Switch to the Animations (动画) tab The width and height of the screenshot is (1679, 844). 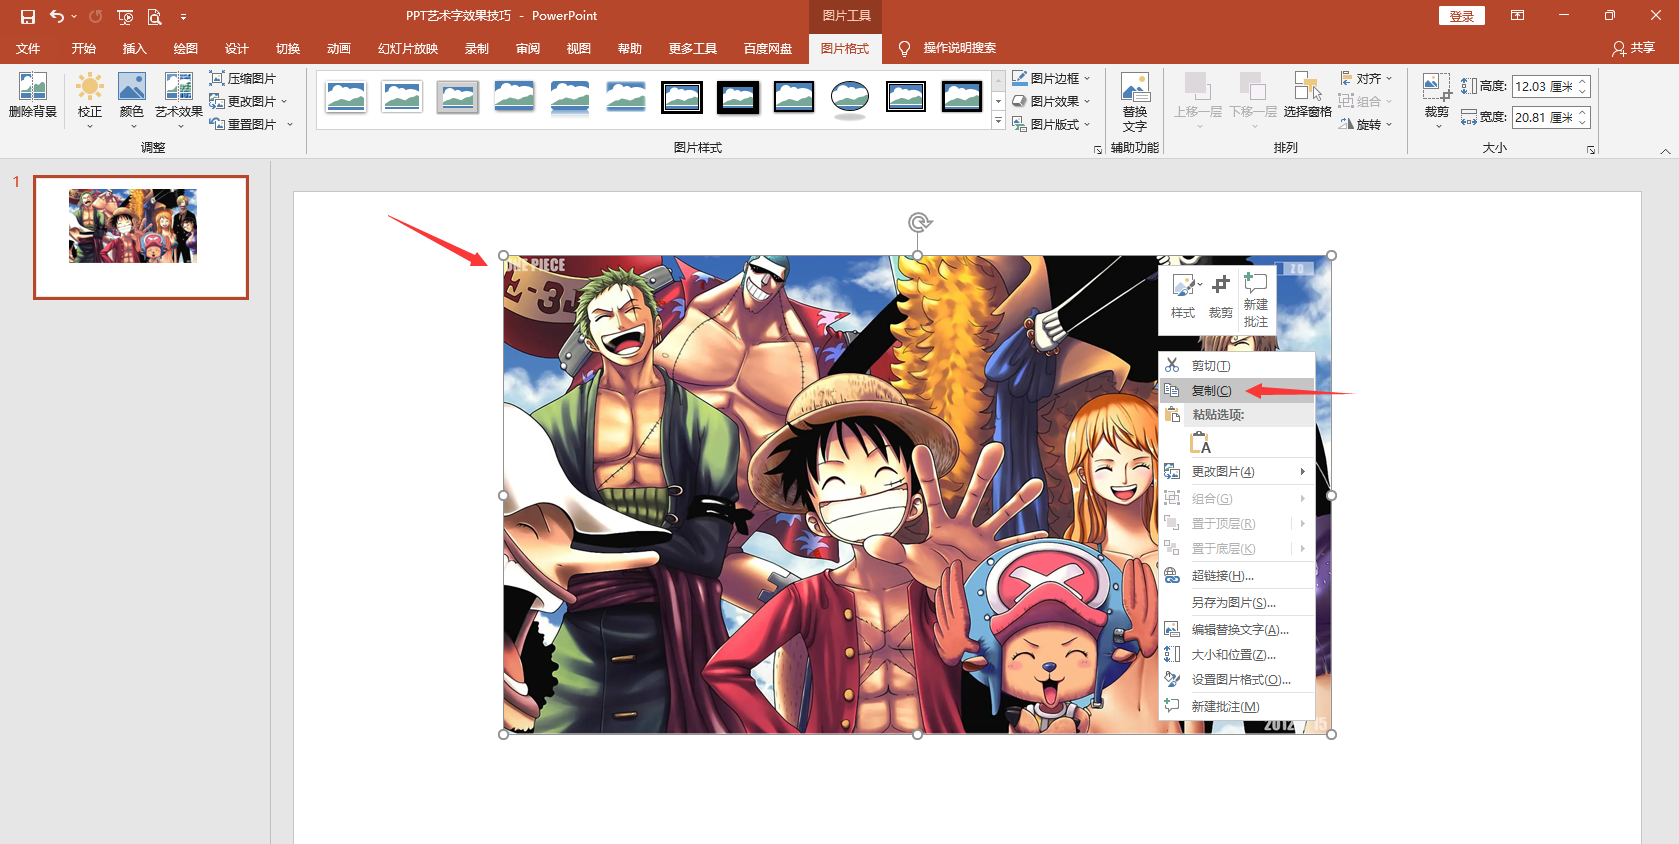(x=338, y=48)
